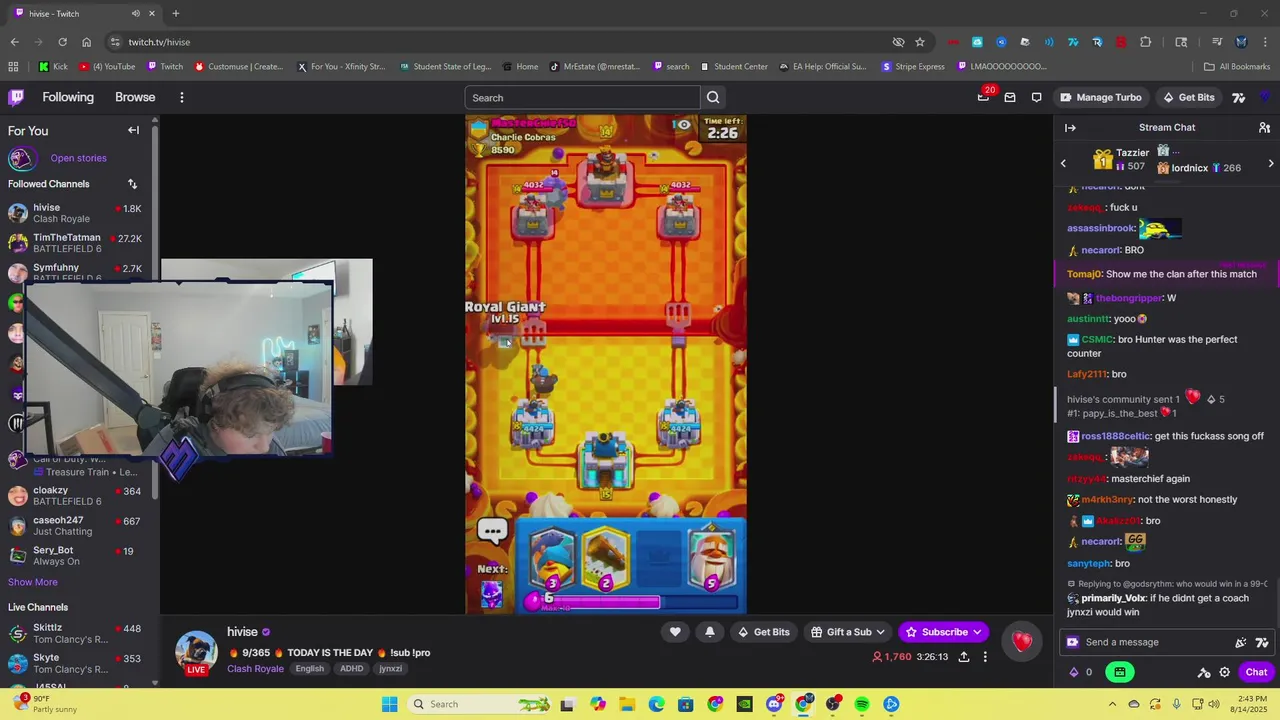Open the notifications inbox icon
The height and width of the screenshot is (720, 1280).
1010,97
